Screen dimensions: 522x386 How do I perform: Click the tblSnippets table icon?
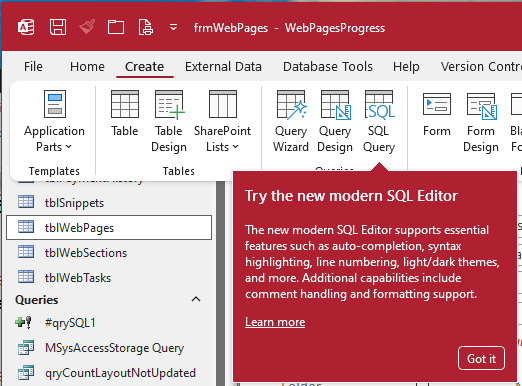[x=26, y=202]
